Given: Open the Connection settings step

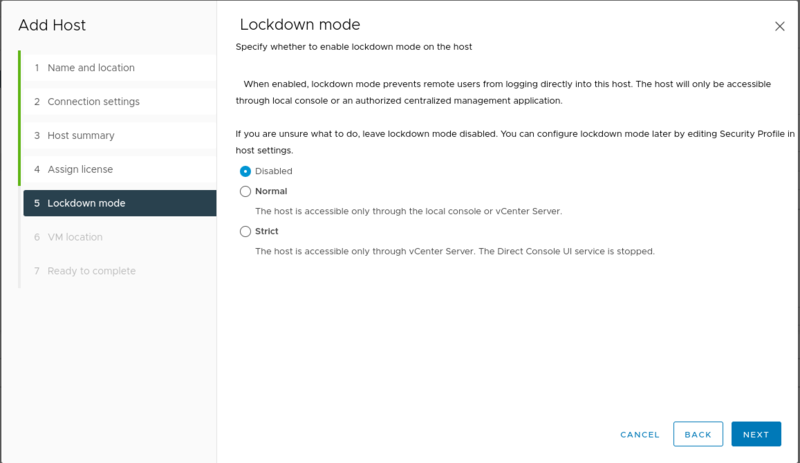Looking at the screenshot, I should (x=93, y=102).
